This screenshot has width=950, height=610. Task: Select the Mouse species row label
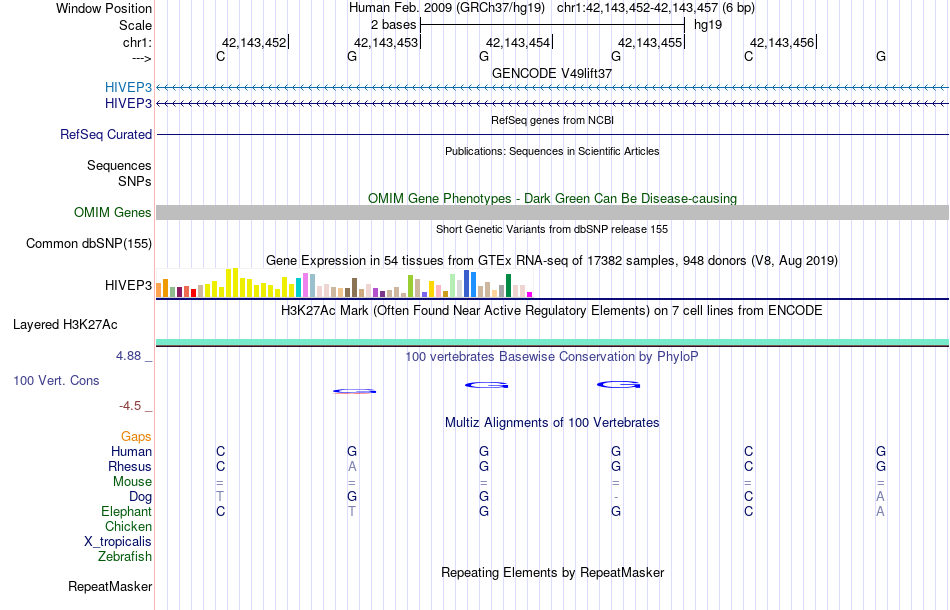(x=132, y=482)
